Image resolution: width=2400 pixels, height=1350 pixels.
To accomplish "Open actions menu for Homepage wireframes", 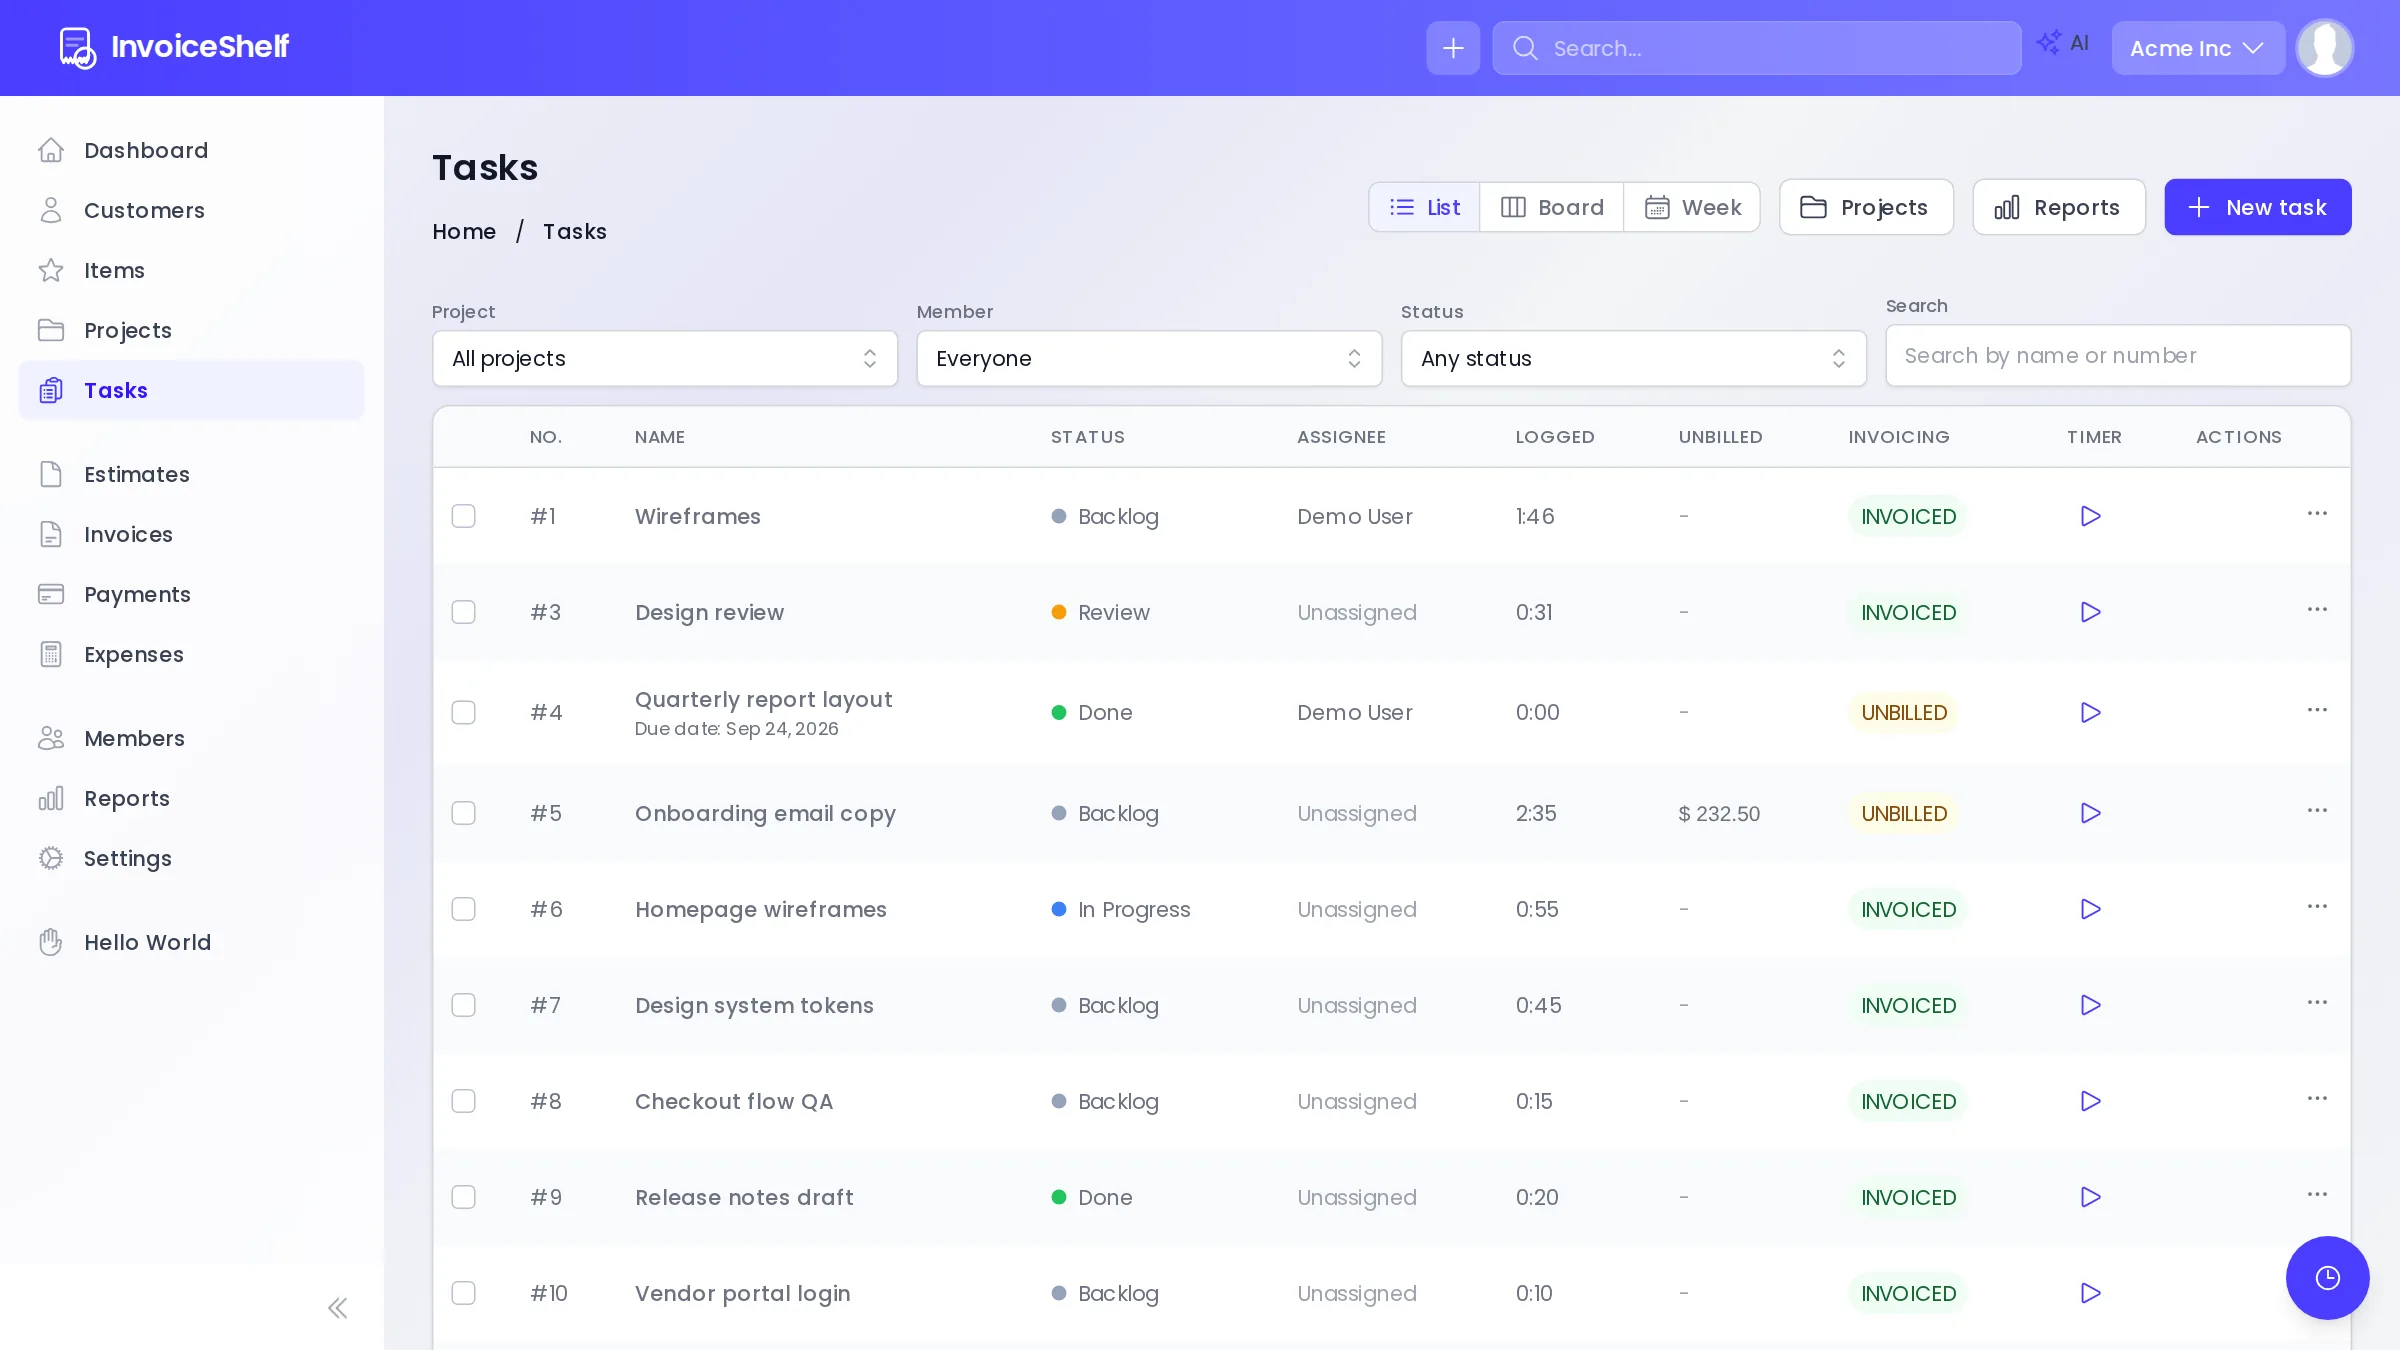I will tap(2317, 906).
